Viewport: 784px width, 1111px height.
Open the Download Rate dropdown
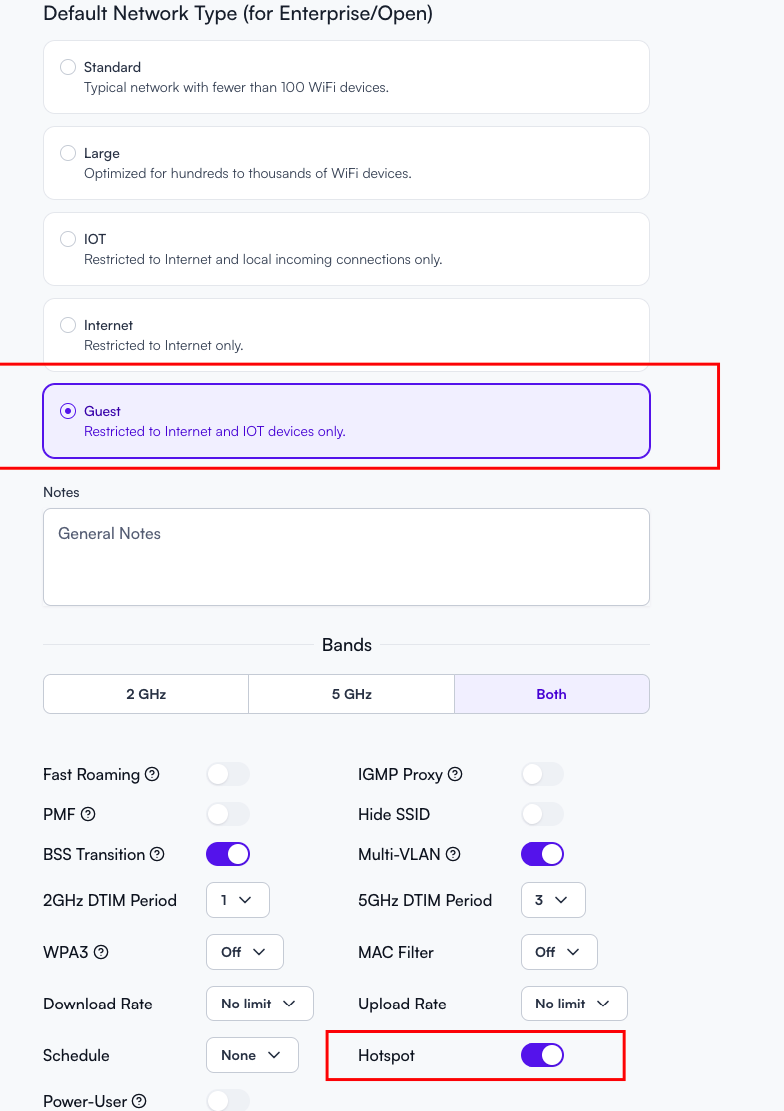(x=259, y=1004)
